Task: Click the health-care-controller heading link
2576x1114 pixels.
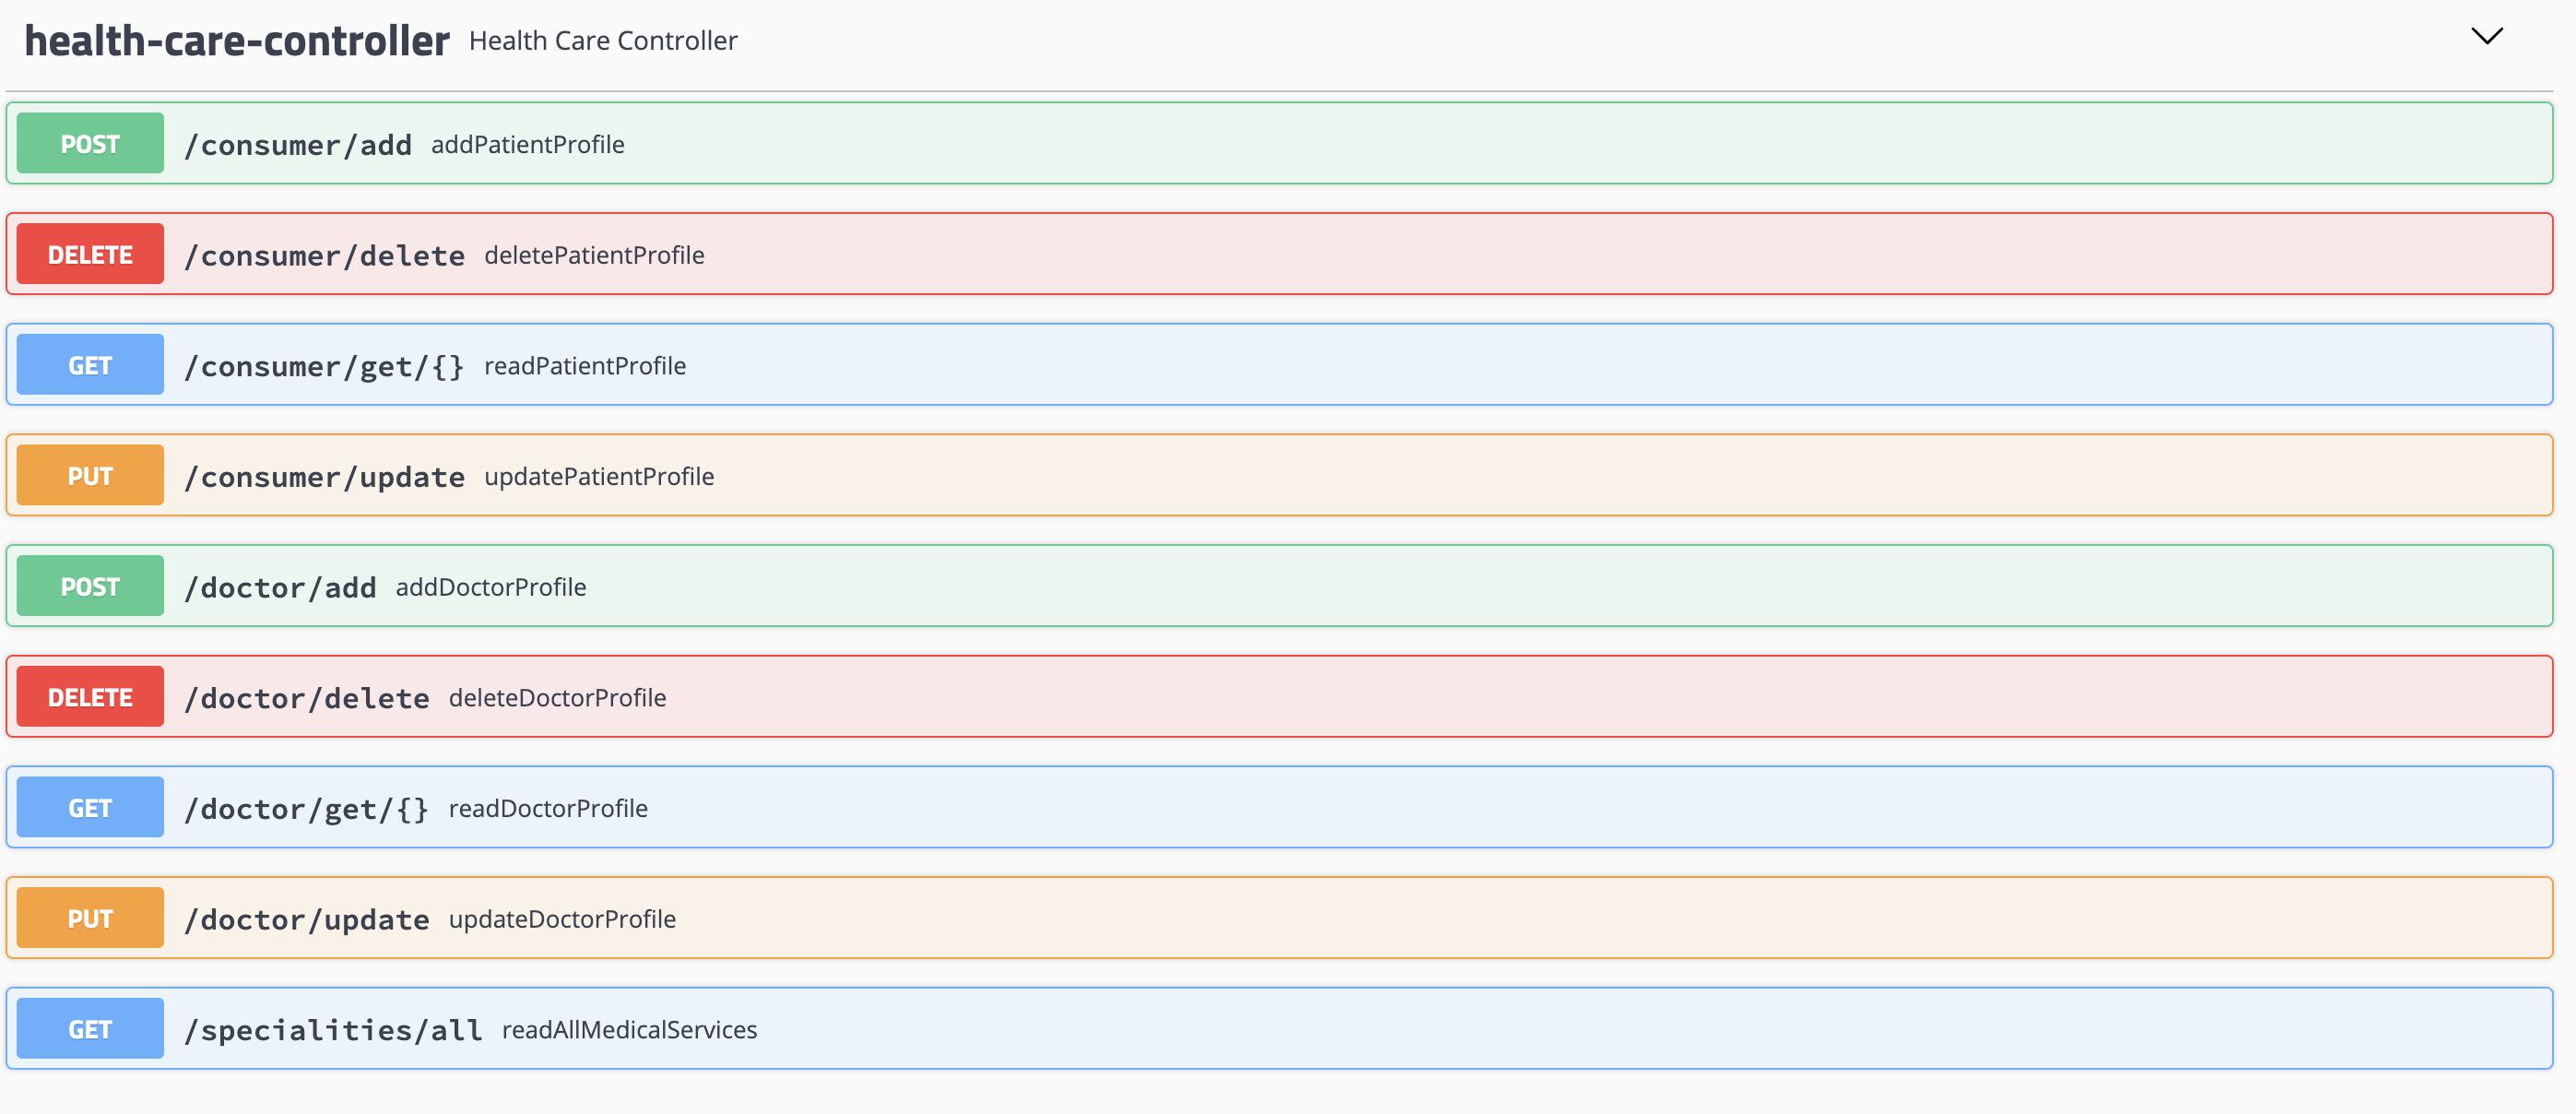Action: 237,41
